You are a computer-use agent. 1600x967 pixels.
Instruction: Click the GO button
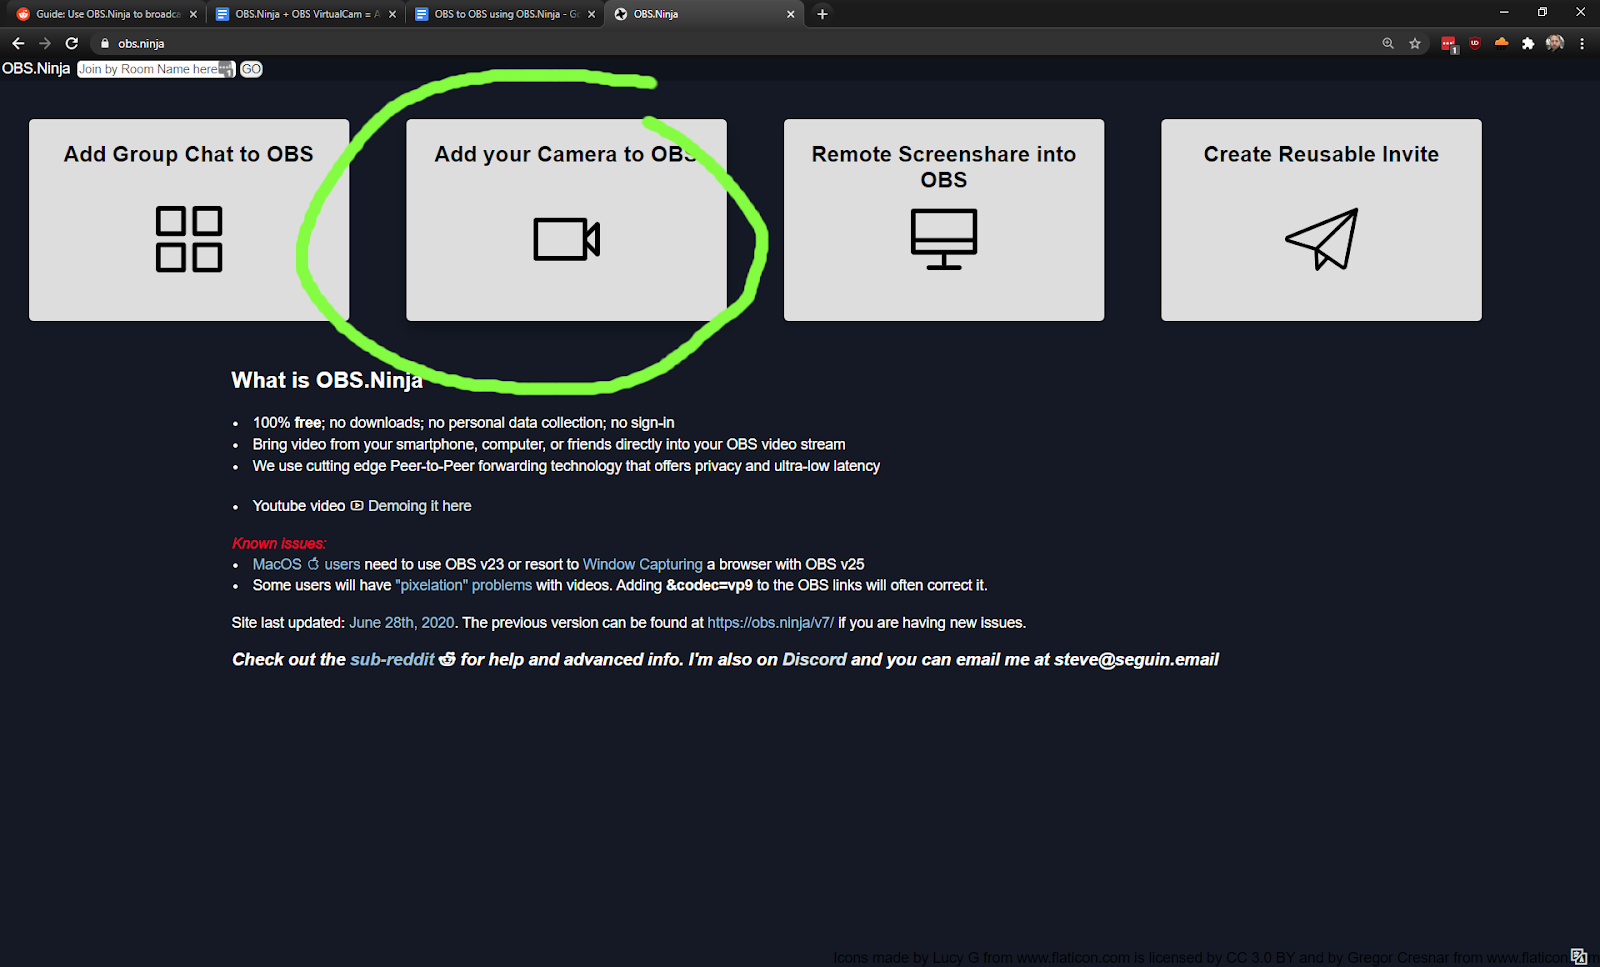251,69
